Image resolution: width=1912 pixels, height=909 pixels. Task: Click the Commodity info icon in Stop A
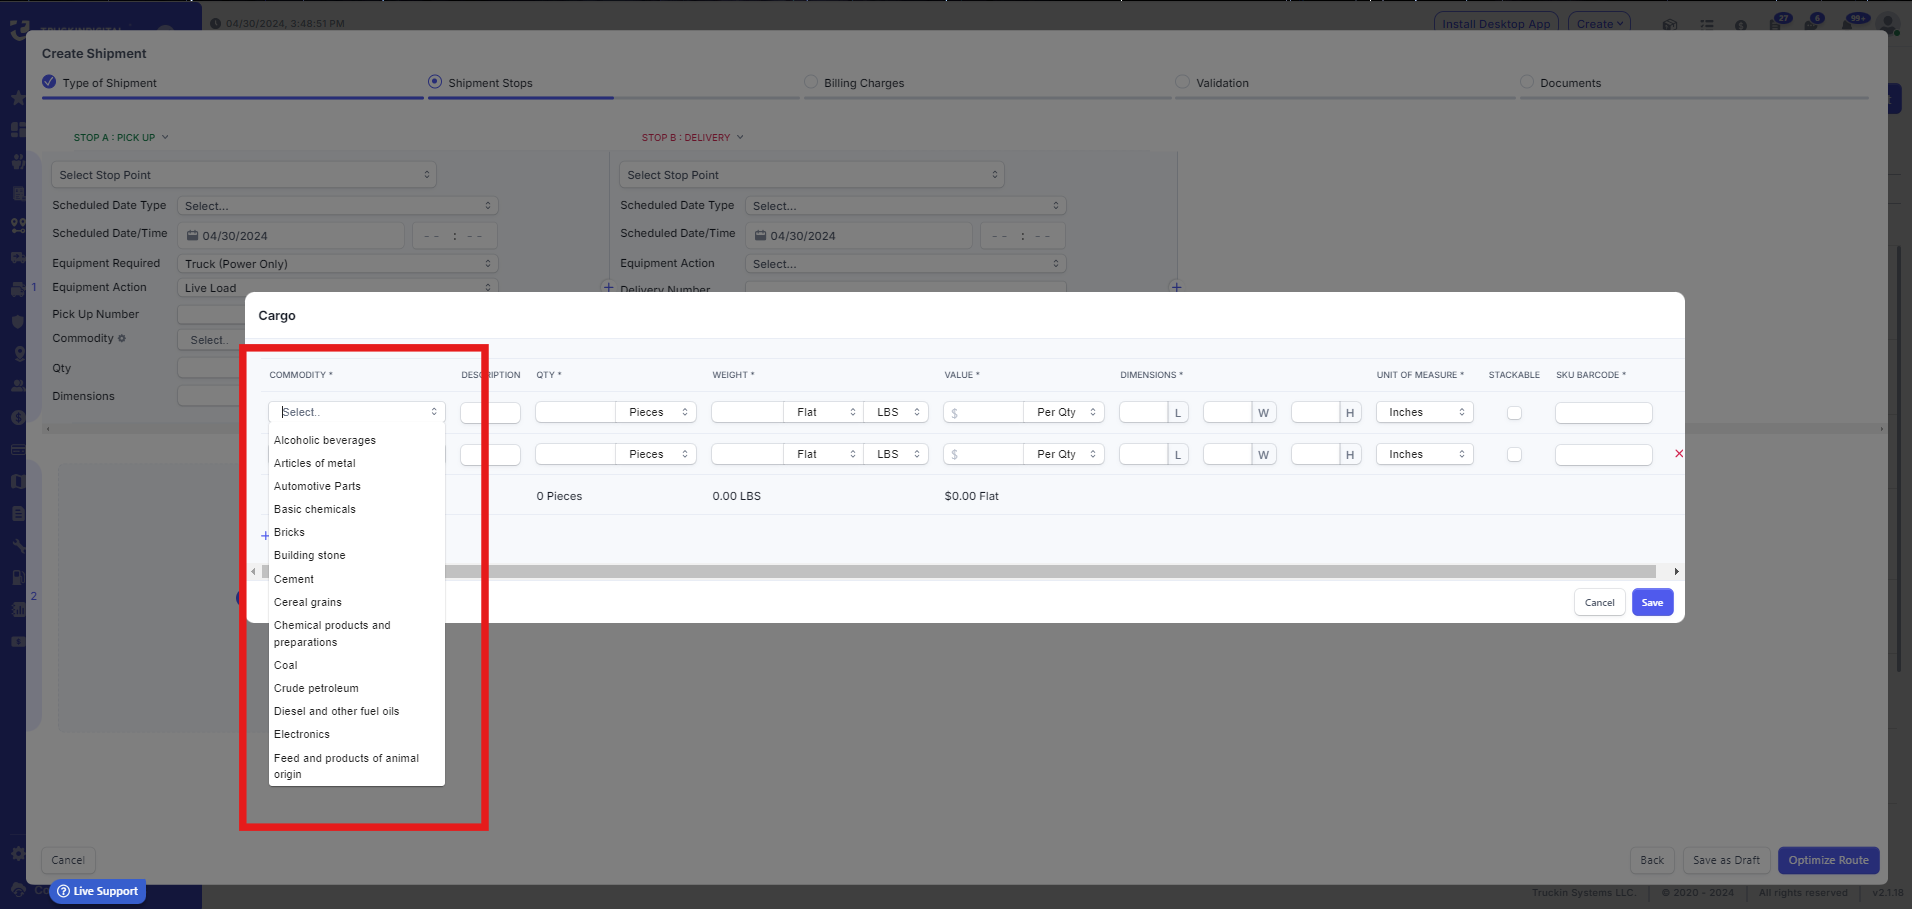122,339
